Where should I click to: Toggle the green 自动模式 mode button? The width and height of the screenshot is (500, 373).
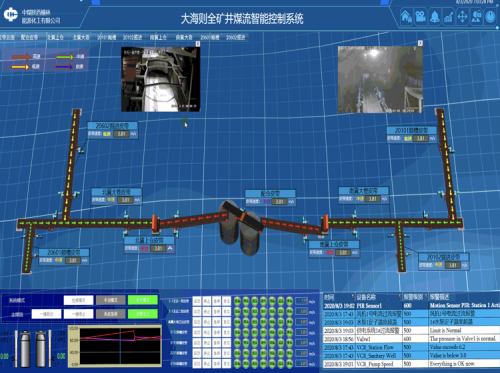pyautogui.click(x=143, y=300)
